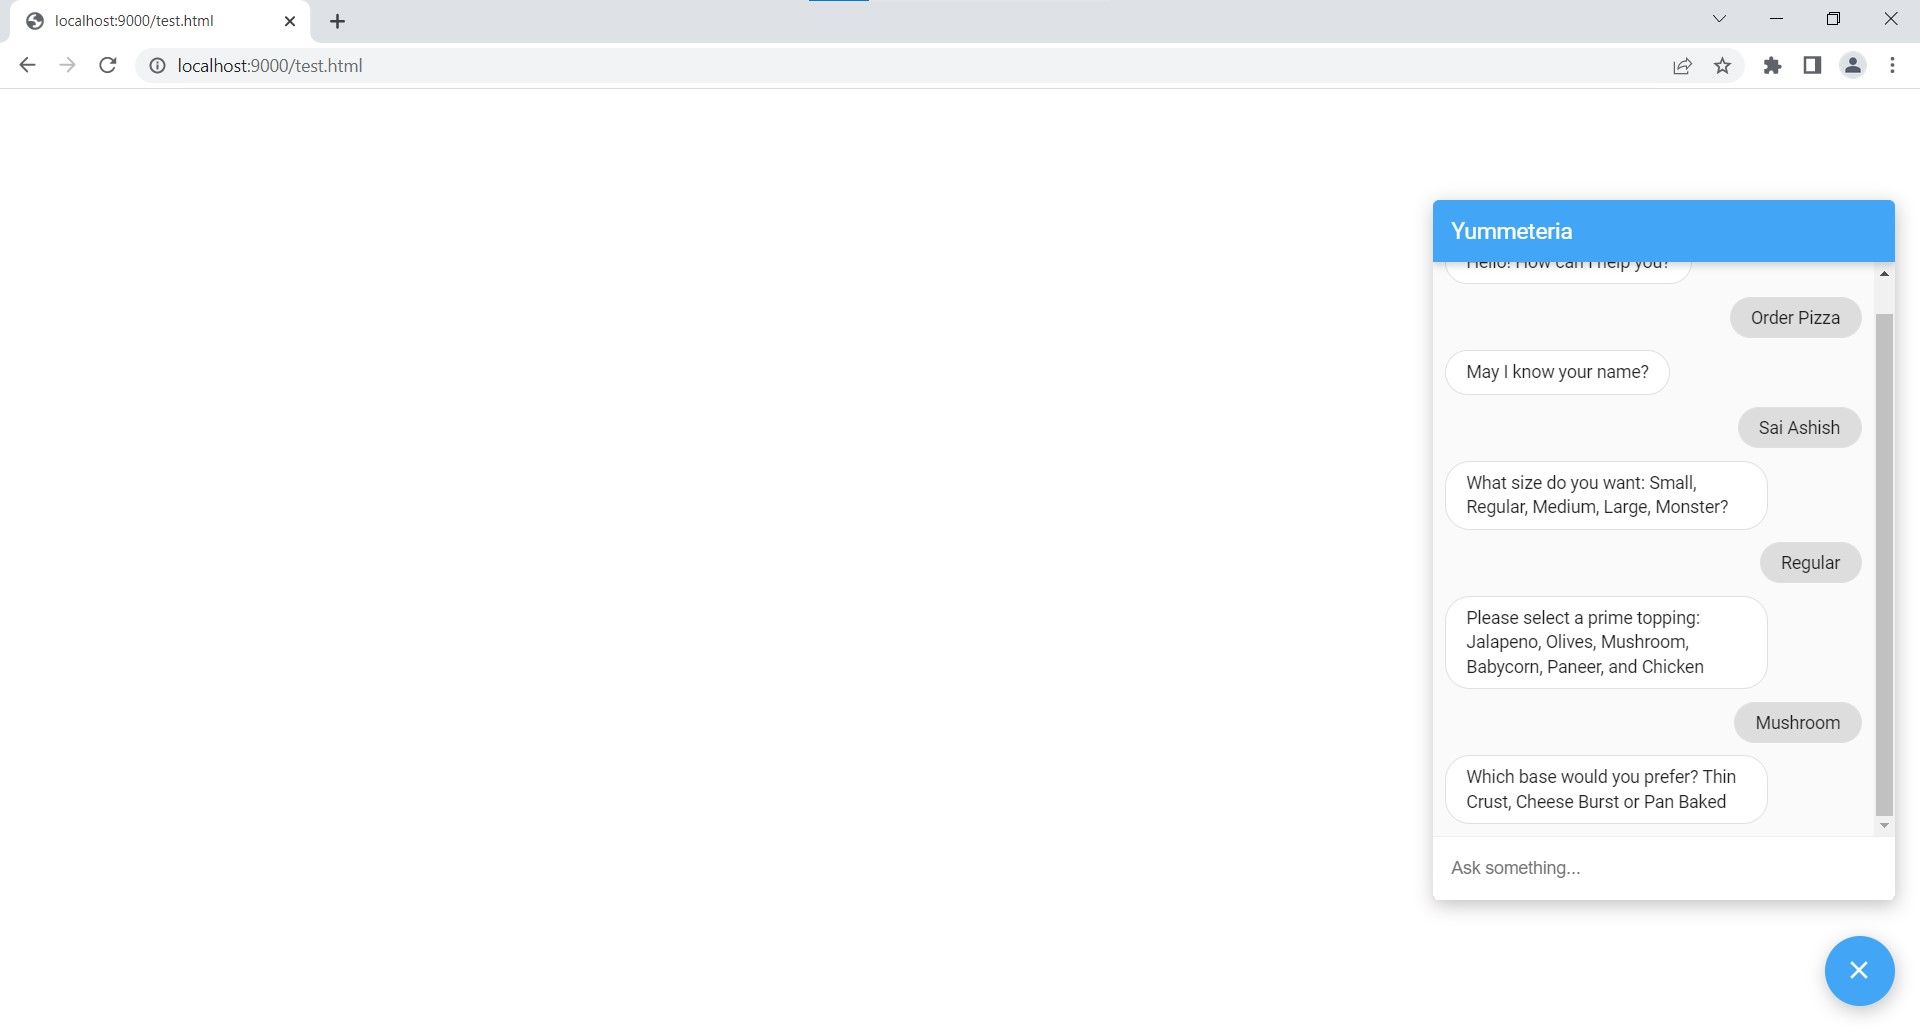1920x1027 pixels.
Task: Click the site information icon in address bar
Action: pyautogui.click(x=158, y=66)
